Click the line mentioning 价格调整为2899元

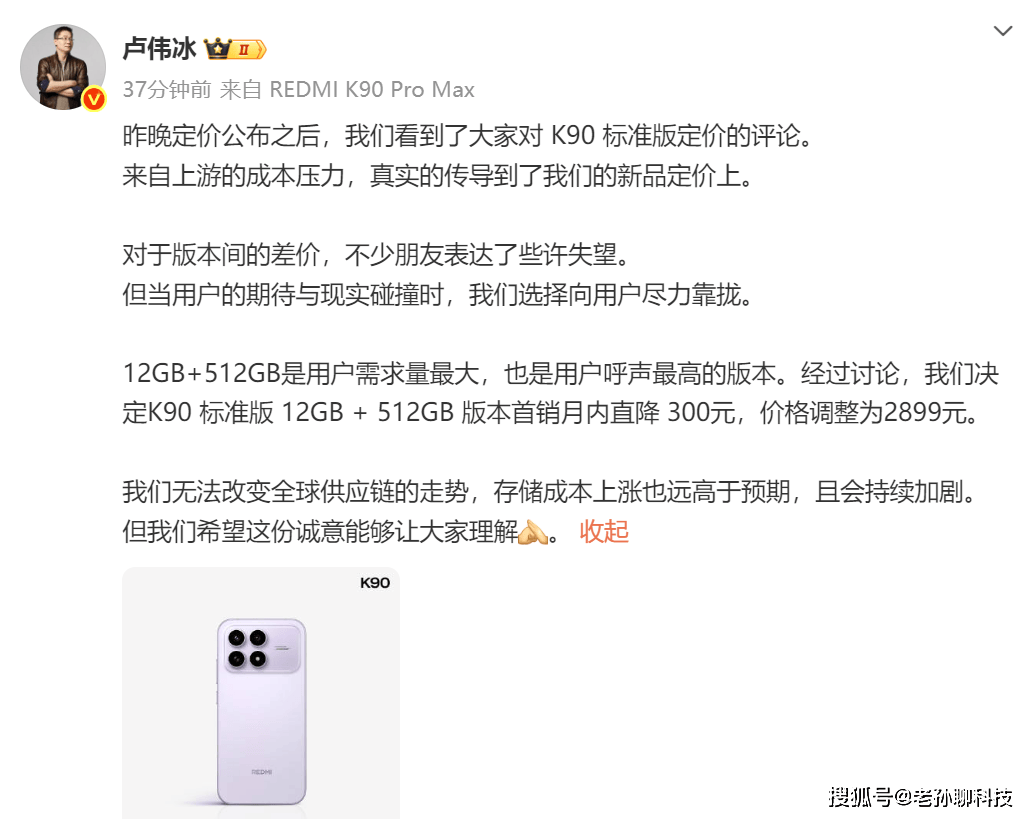pos(551,412)
